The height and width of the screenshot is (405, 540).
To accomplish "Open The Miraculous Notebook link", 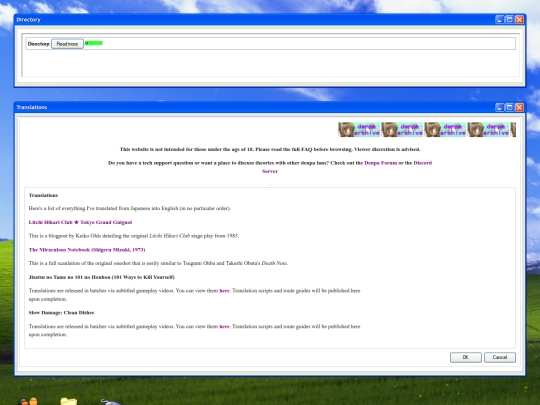I will point(87,250).
